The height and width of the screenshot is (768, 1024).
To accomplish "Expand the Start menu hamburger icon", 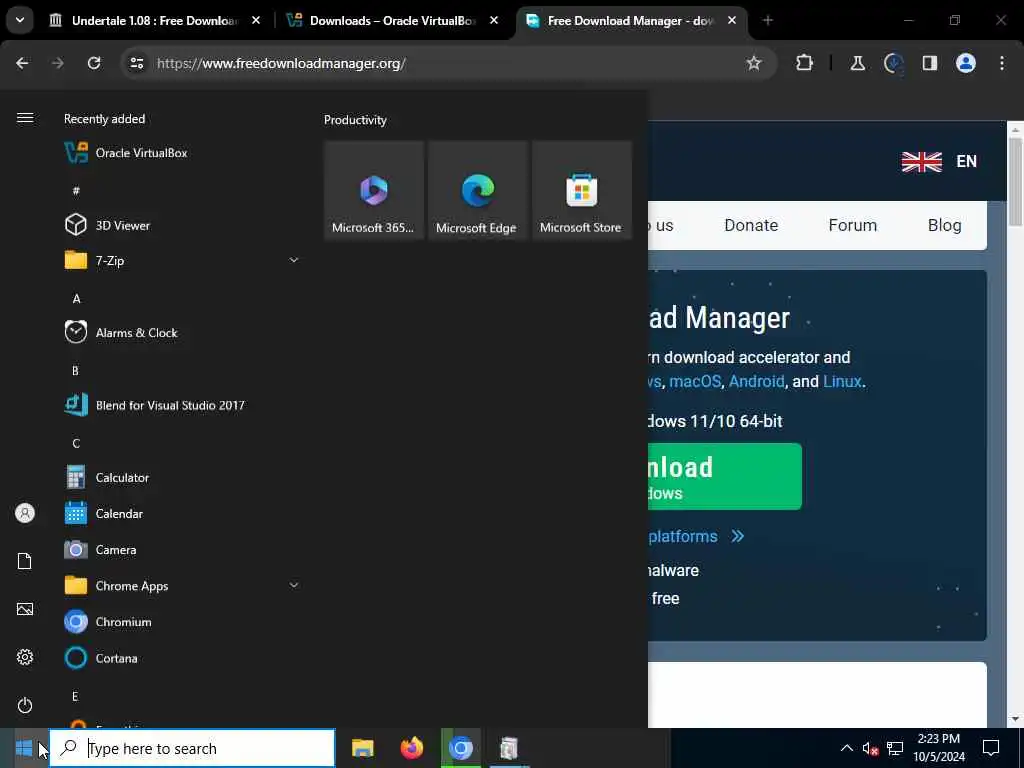I will click(25, 118).
